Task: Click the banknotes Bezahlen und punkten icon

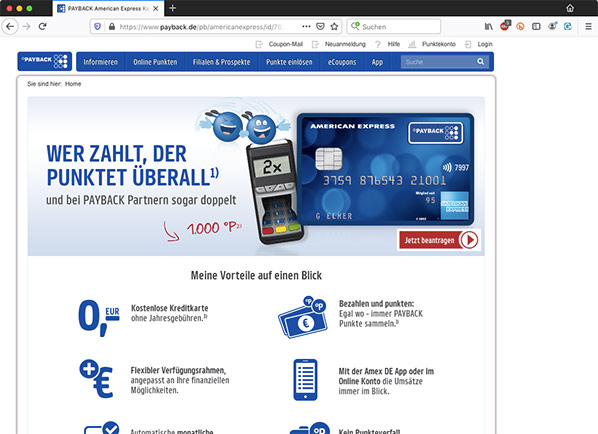Action: pyautogui.click(x=303, y=317)
